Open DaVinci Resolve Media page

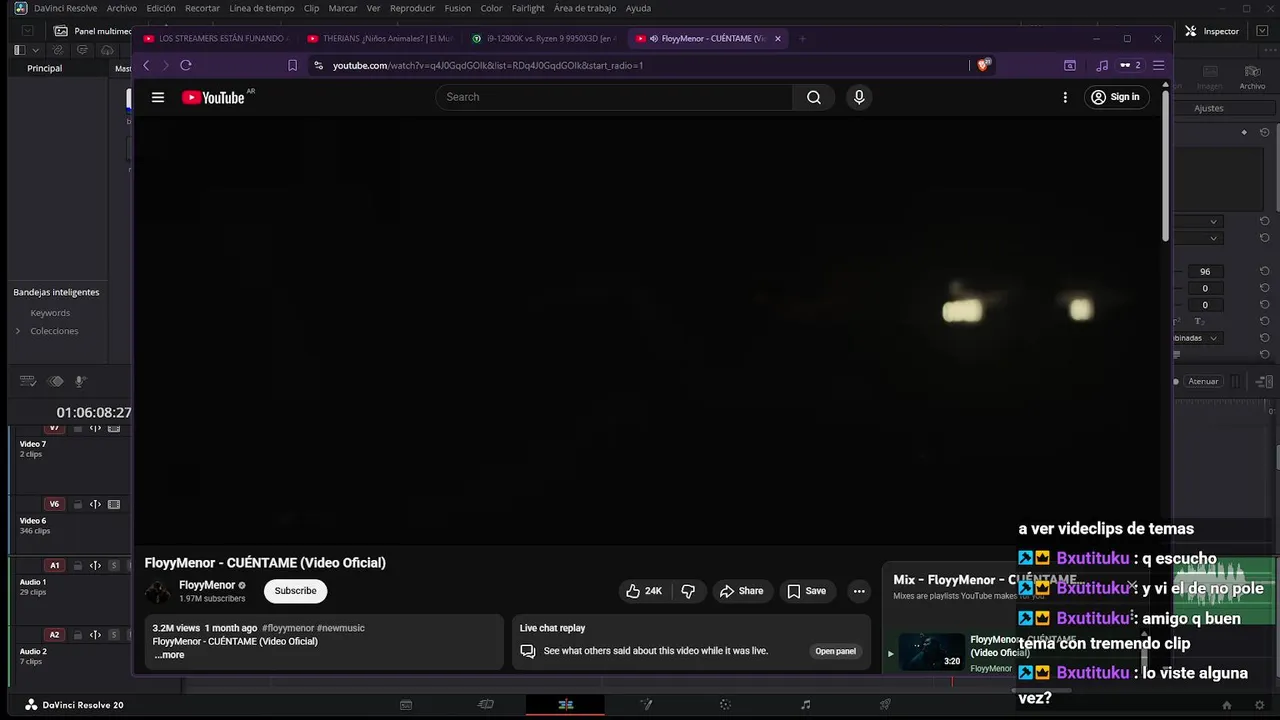point(406,705)
